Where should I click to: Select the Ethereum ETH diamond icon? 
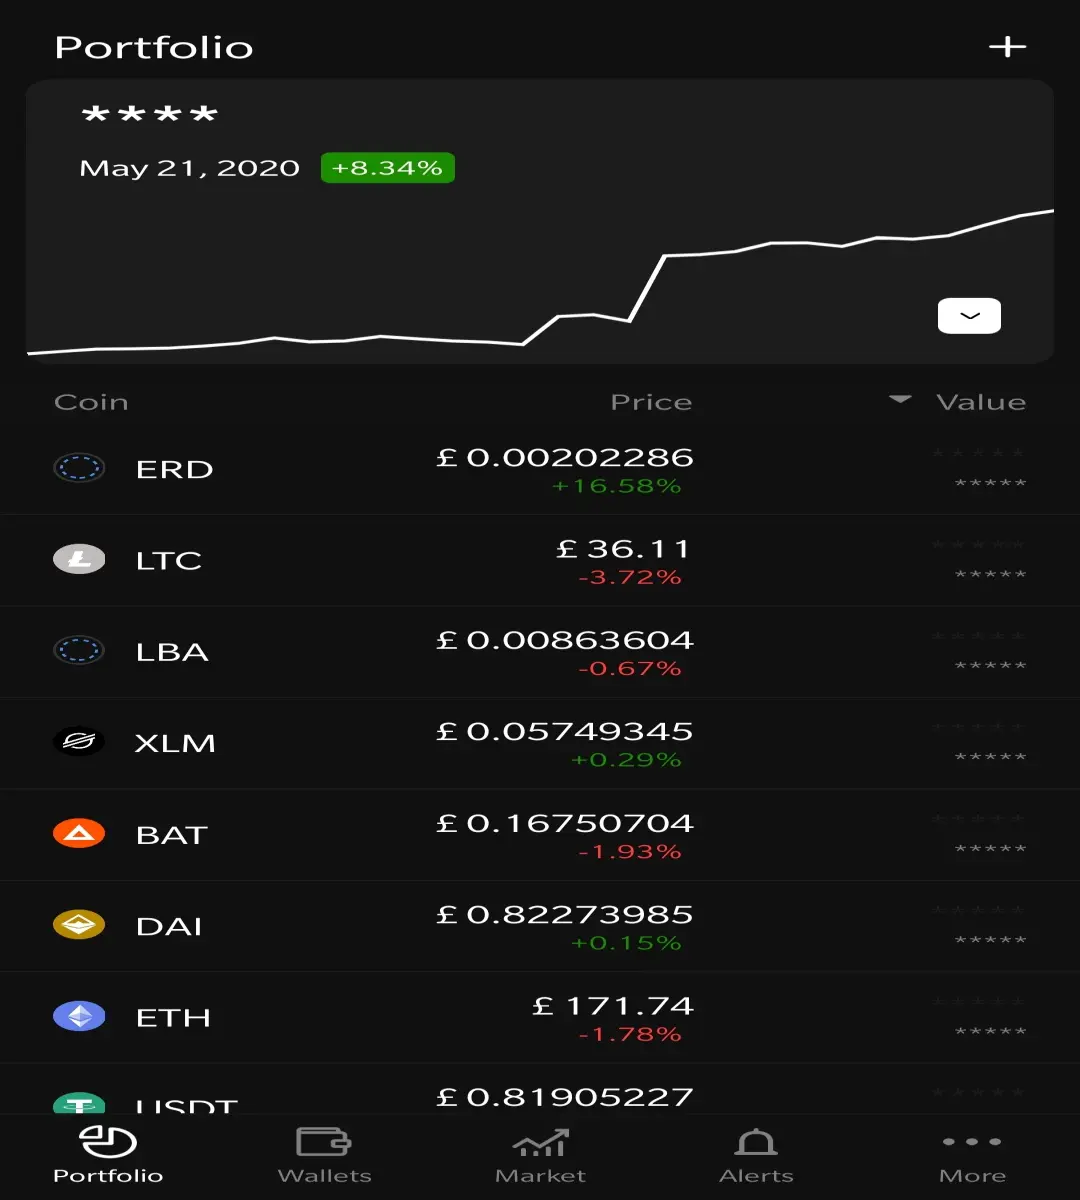[x=79, y=1017]
